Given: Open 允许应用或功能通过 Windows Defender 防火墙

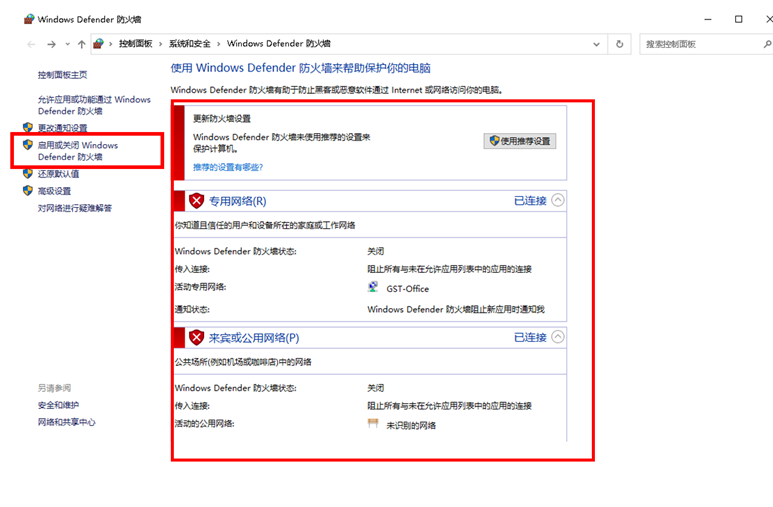Looking at the screenshot, I should [x=94, y=105].
